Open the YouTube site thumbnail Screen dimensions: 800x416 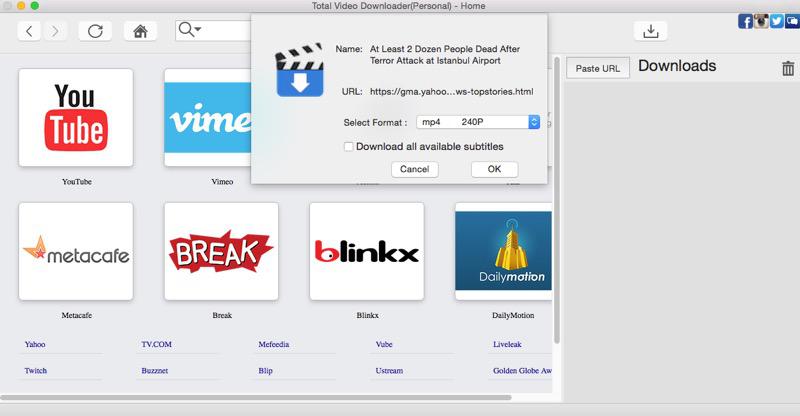(x=76, y=117)
